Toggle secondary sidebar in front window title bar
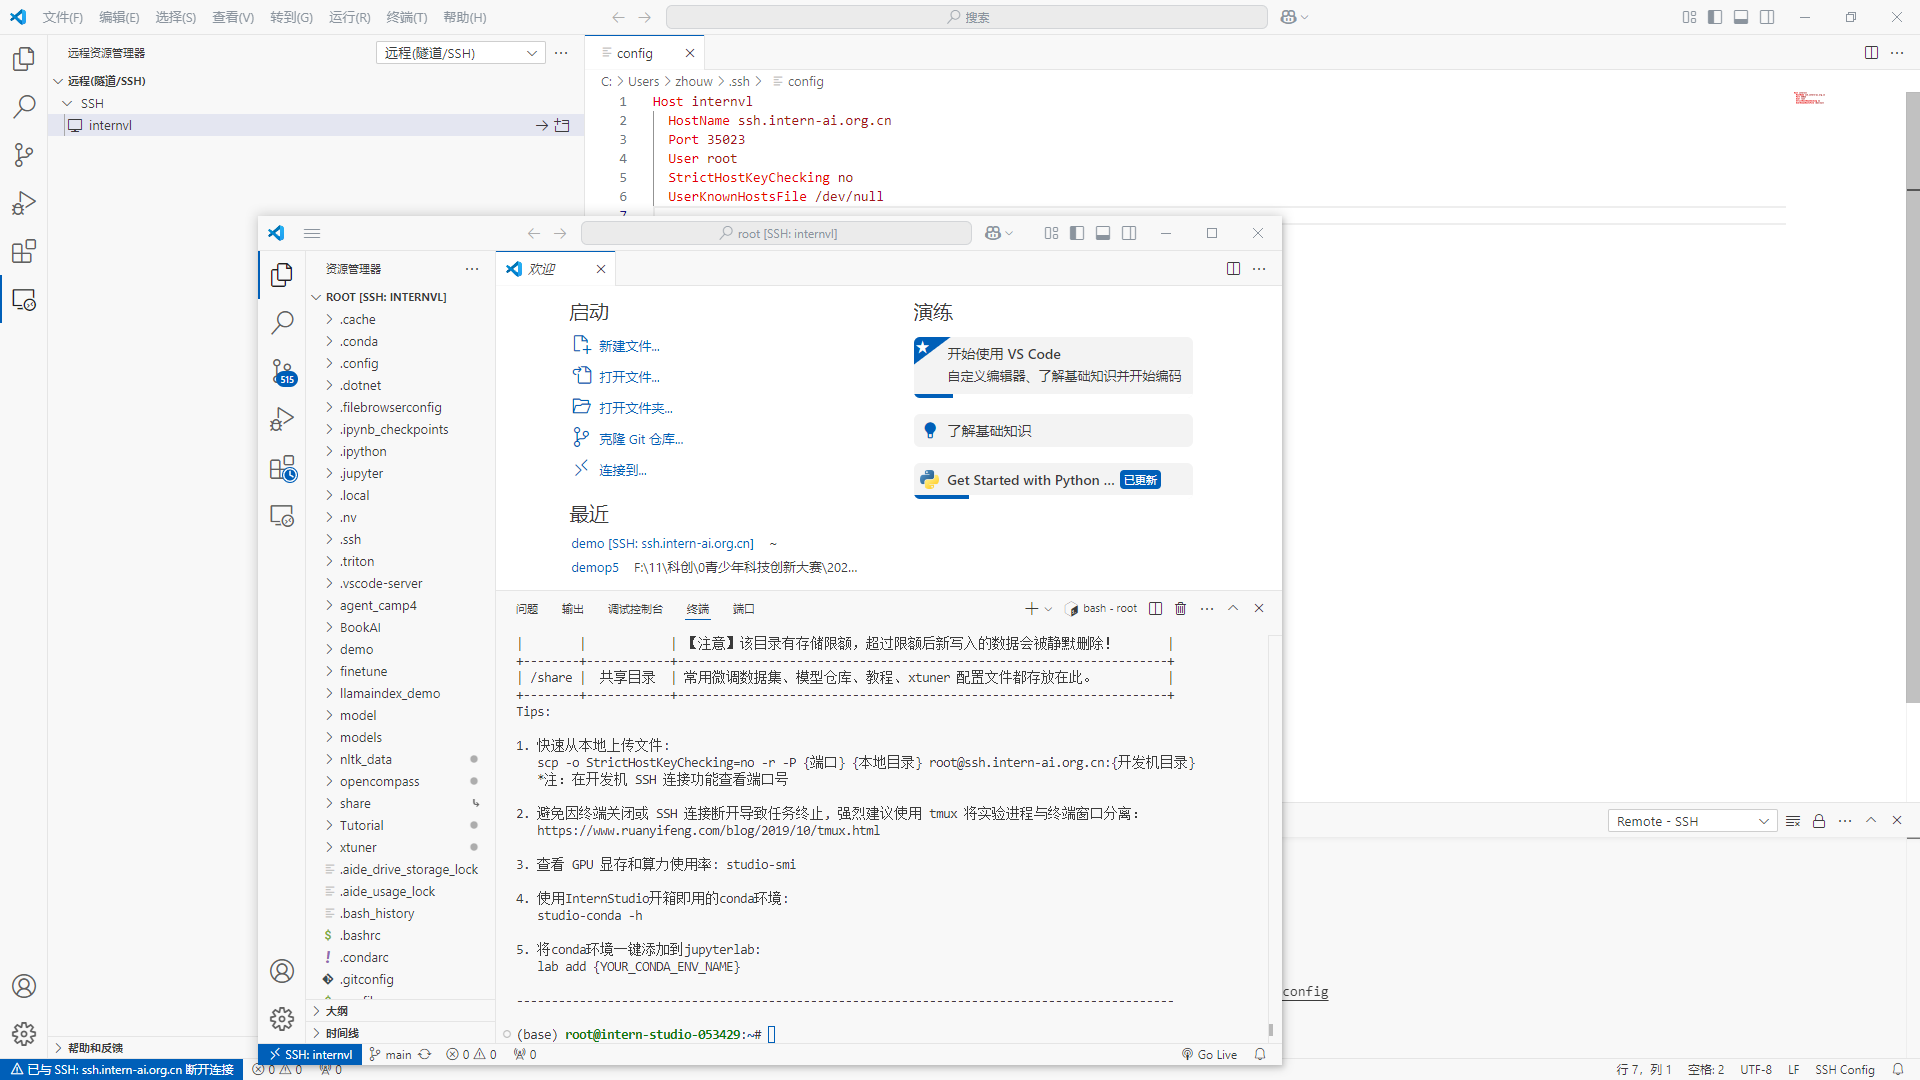The height and width of the screenshot is (1080, 1920). [1129, 233]
